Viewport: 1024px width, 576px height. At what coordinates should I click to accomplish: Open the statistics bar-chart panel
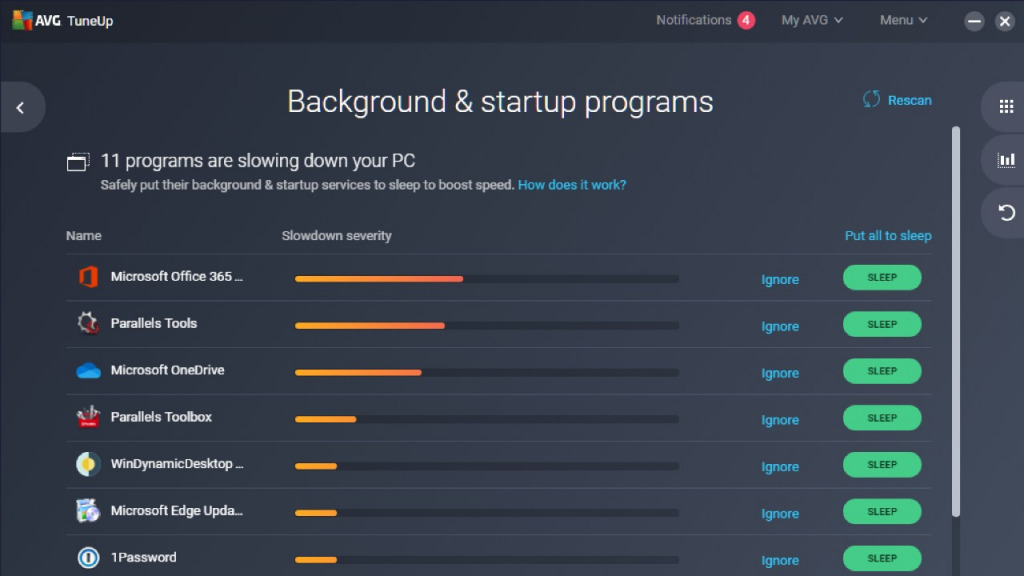click(x=1005, y=160)
